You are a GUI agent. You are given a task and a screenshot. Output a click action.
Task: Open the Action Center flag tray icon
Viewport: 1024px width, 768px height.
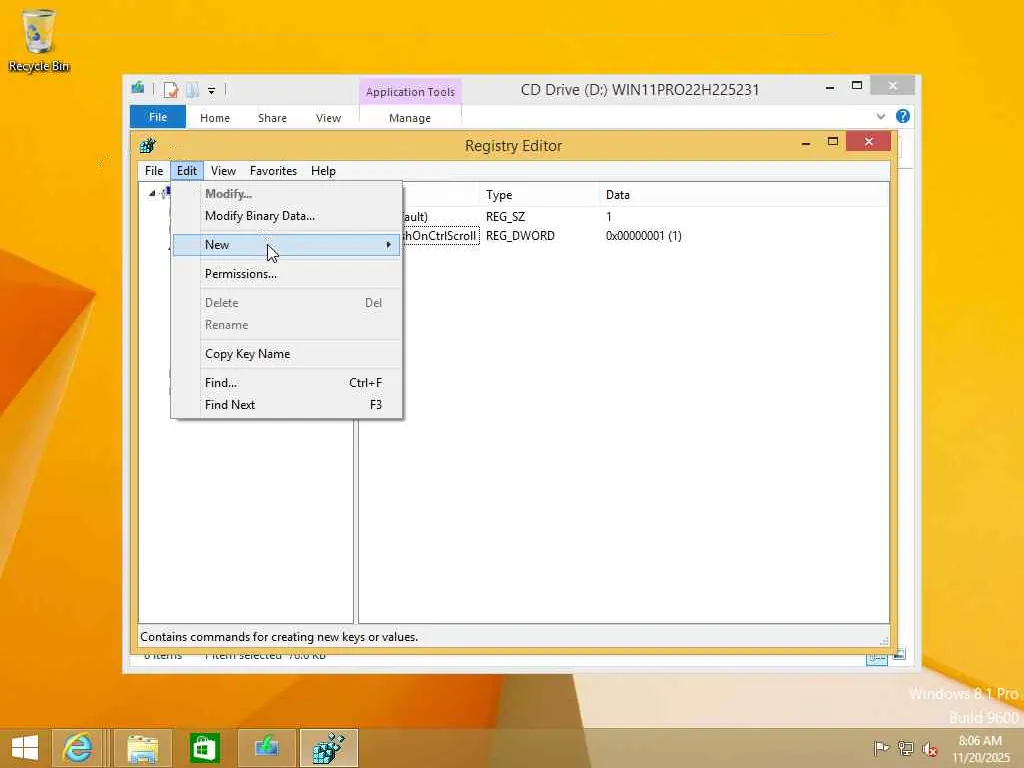tap(881, 748)
